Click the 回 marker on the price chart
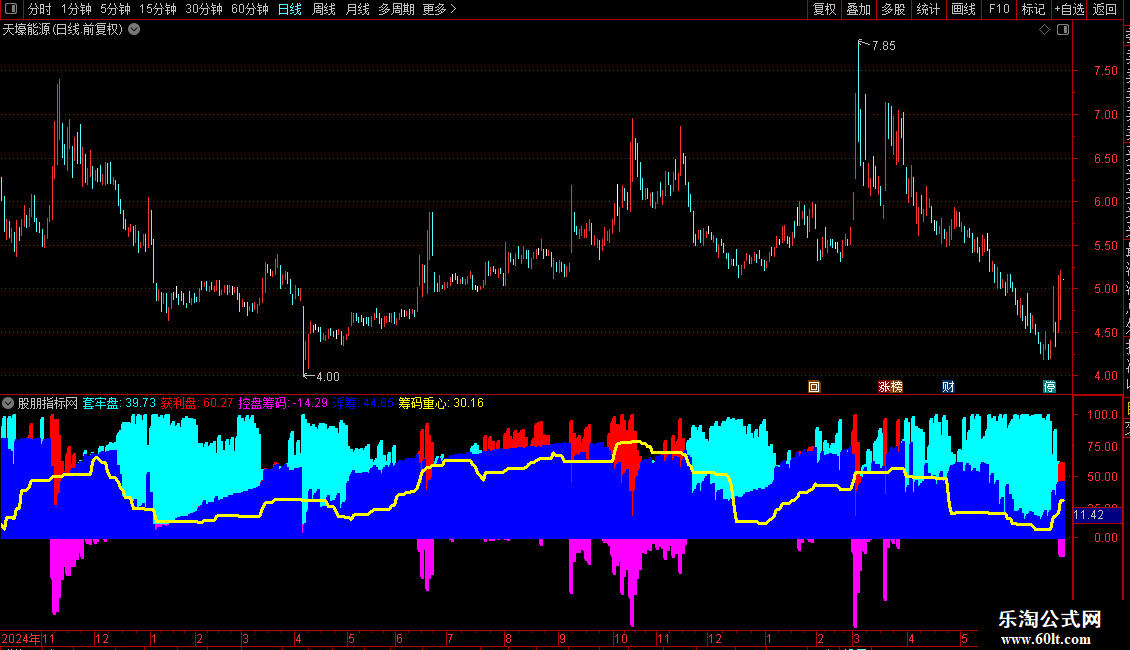Image resolution: width=1130 pixels, height=650 pixels. 814,387
